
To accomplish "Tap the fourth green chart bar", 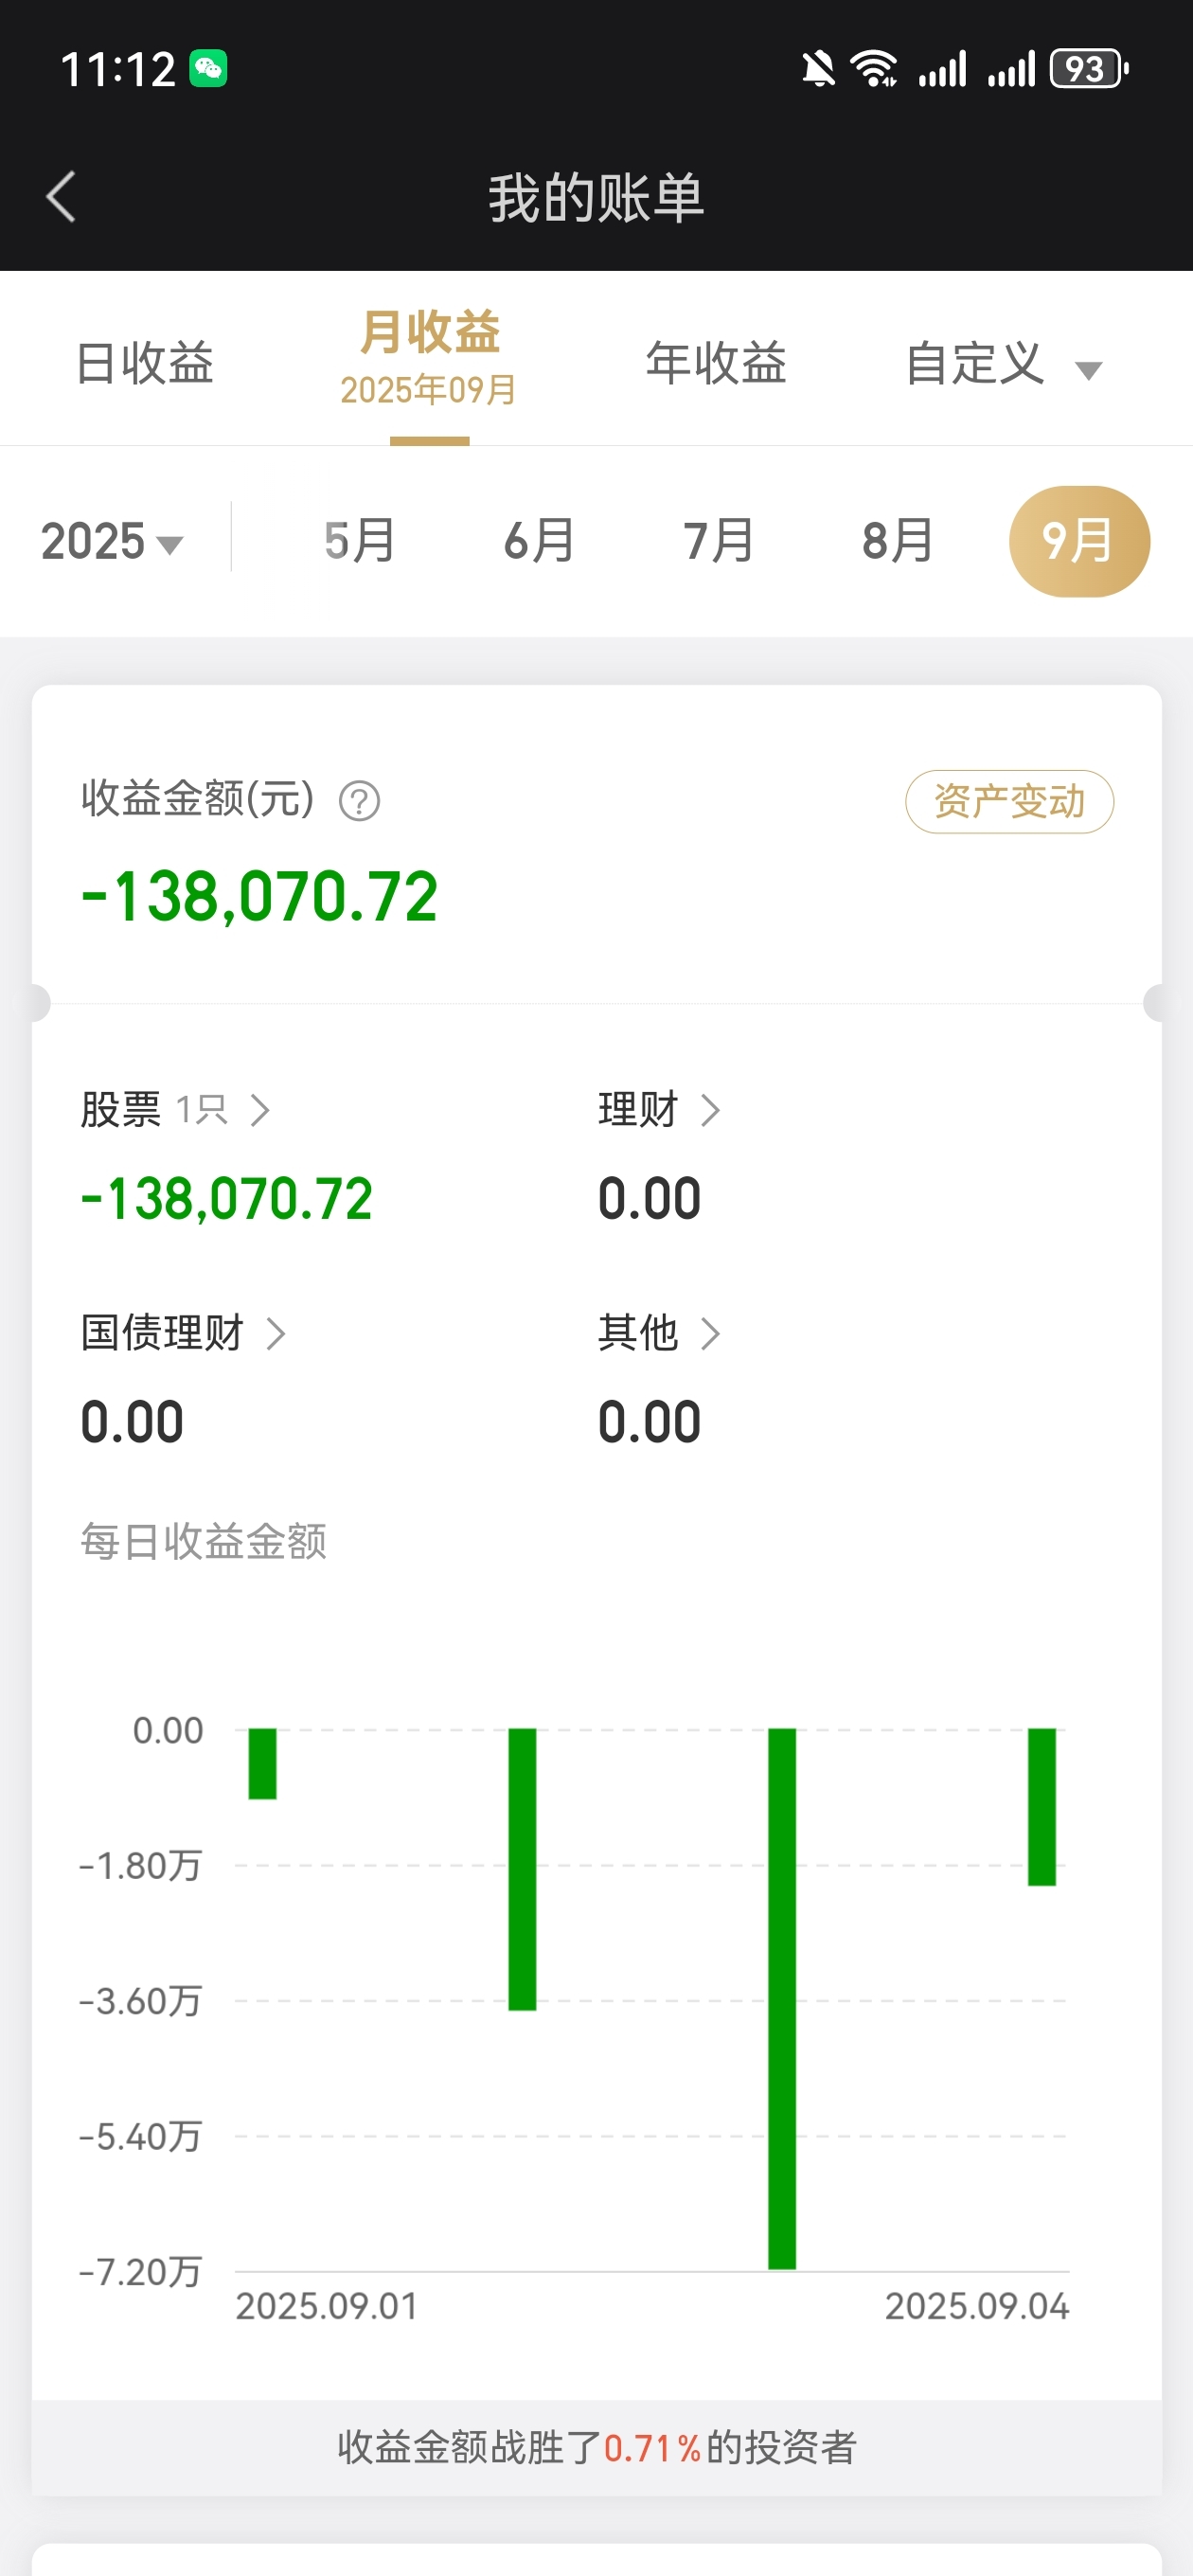I will pos(1042,1806).
